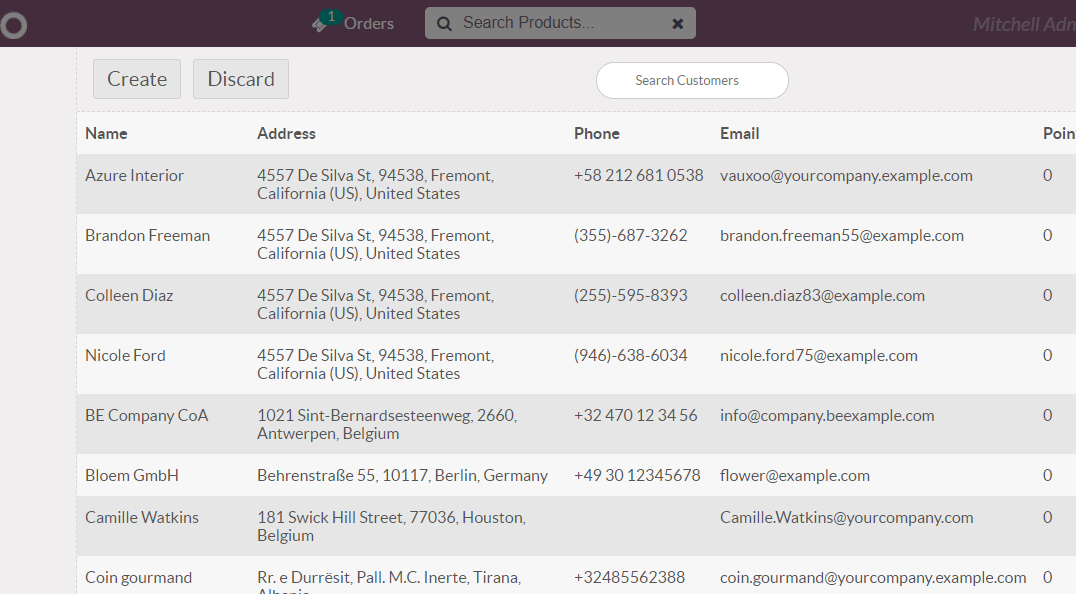Click email flower@example.com
This screenshot has height=594, width=1076.
(795, 475)
